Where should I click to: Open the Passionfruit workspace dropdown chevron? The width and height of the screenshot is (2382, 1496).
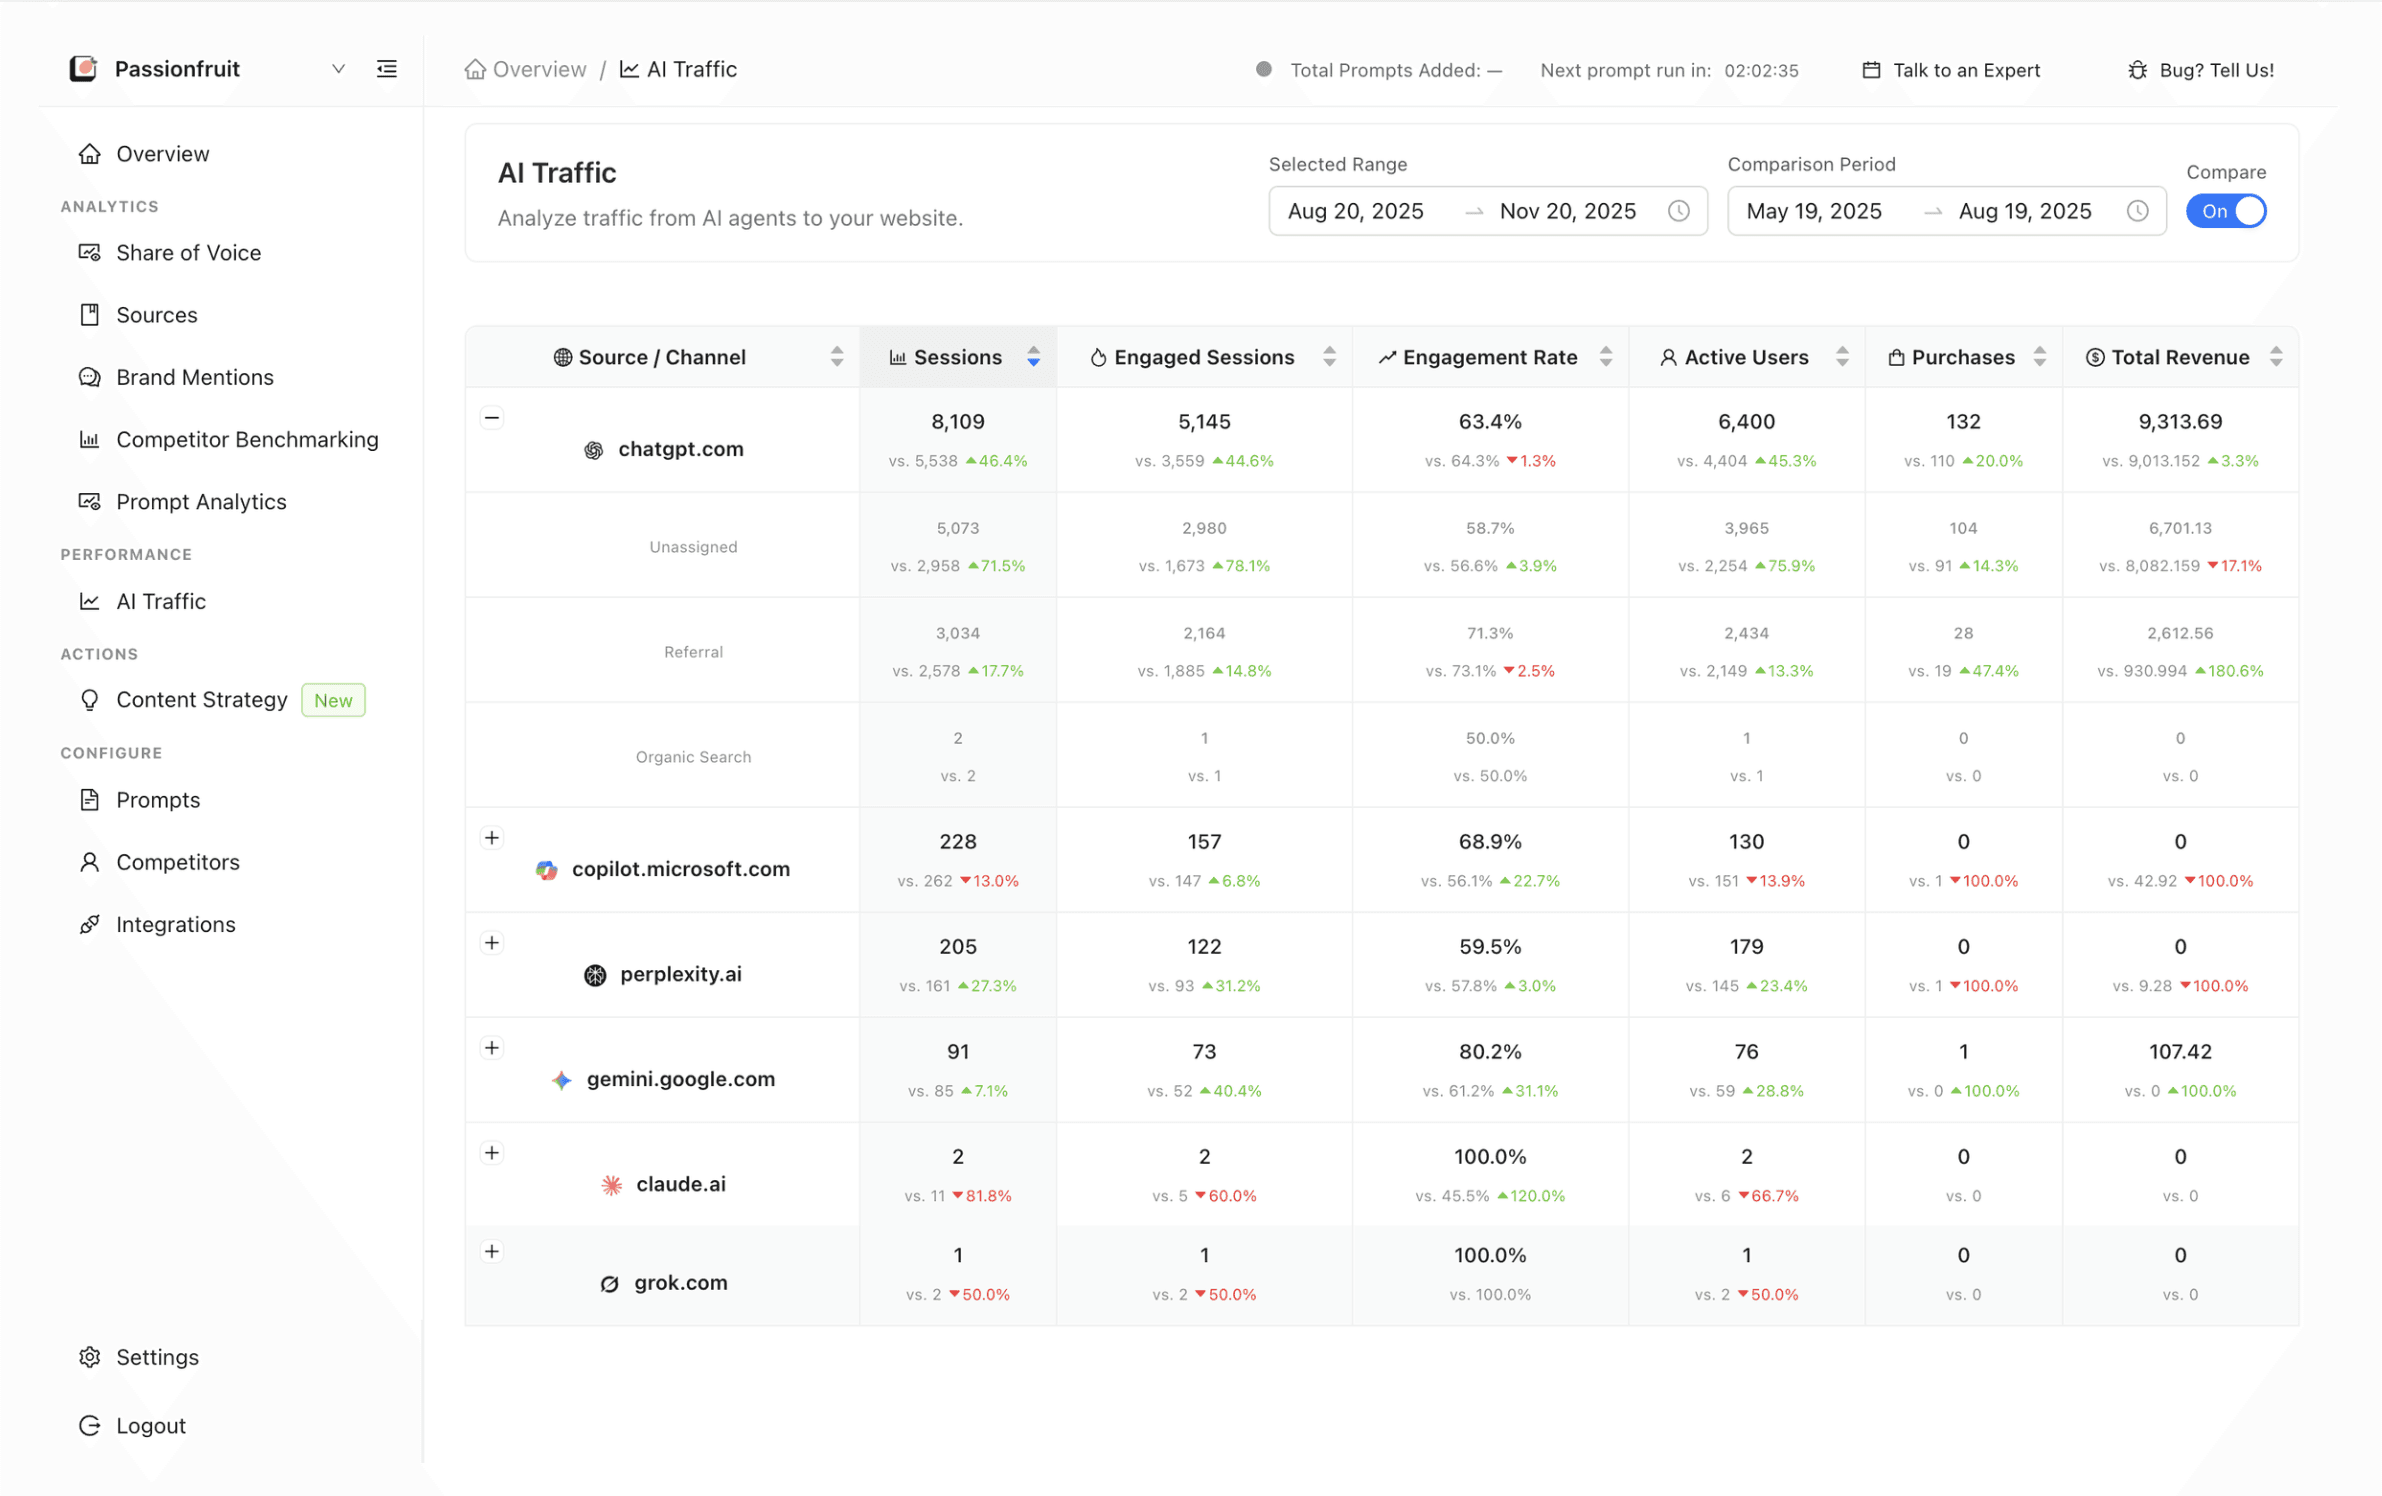pyautogui.click(x=338, y=69)
